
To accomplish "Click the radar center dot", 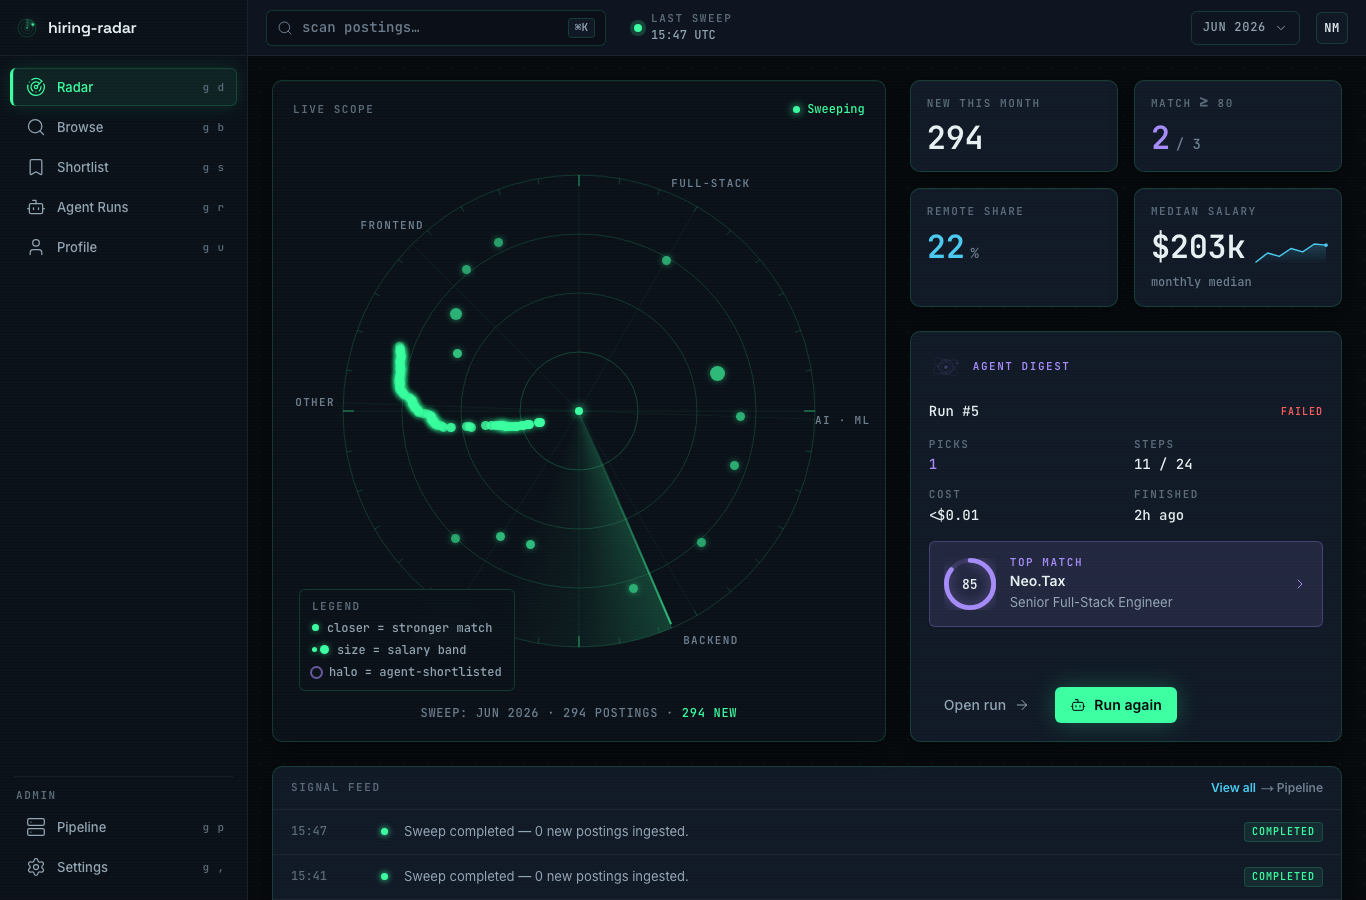I will pos(579,411).
